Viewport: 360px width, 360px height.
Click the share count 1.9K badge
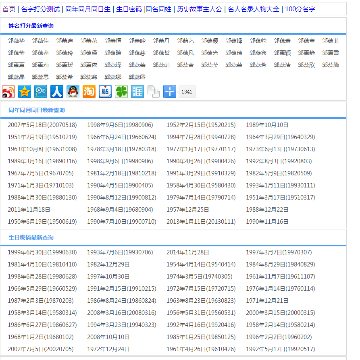tap(187, 92)
